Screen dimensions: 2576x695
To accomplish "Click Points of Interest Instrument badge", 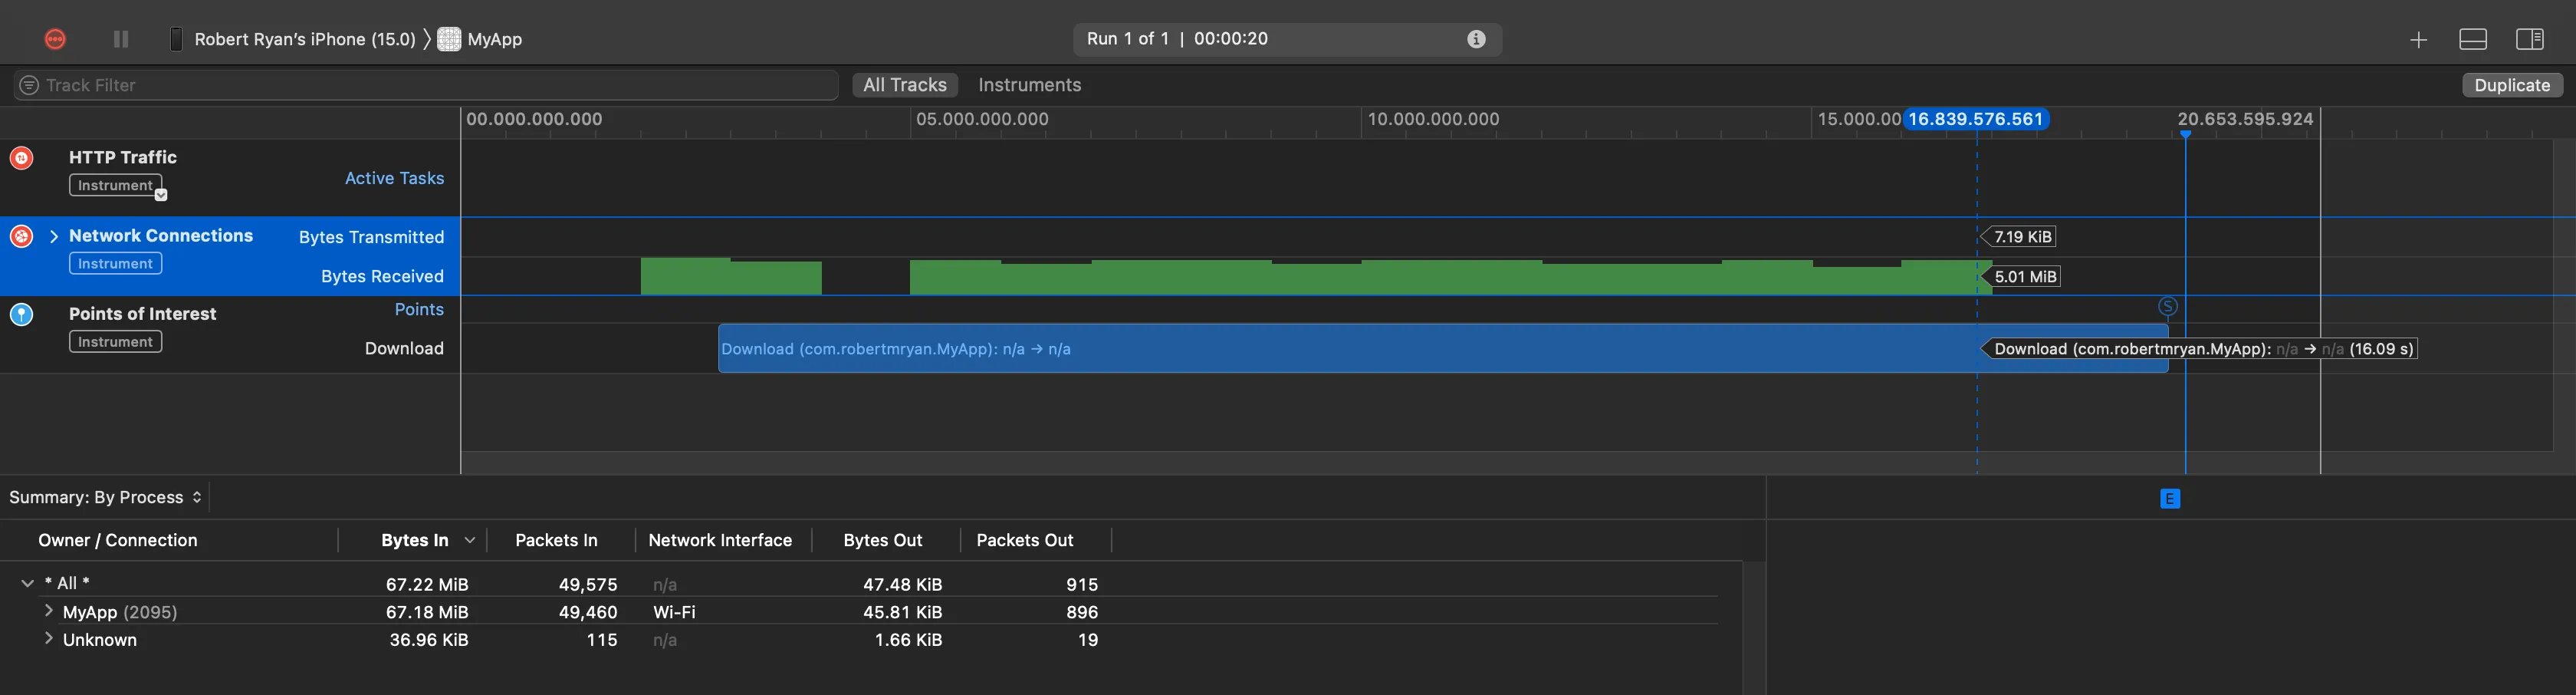I will [115, 342].
